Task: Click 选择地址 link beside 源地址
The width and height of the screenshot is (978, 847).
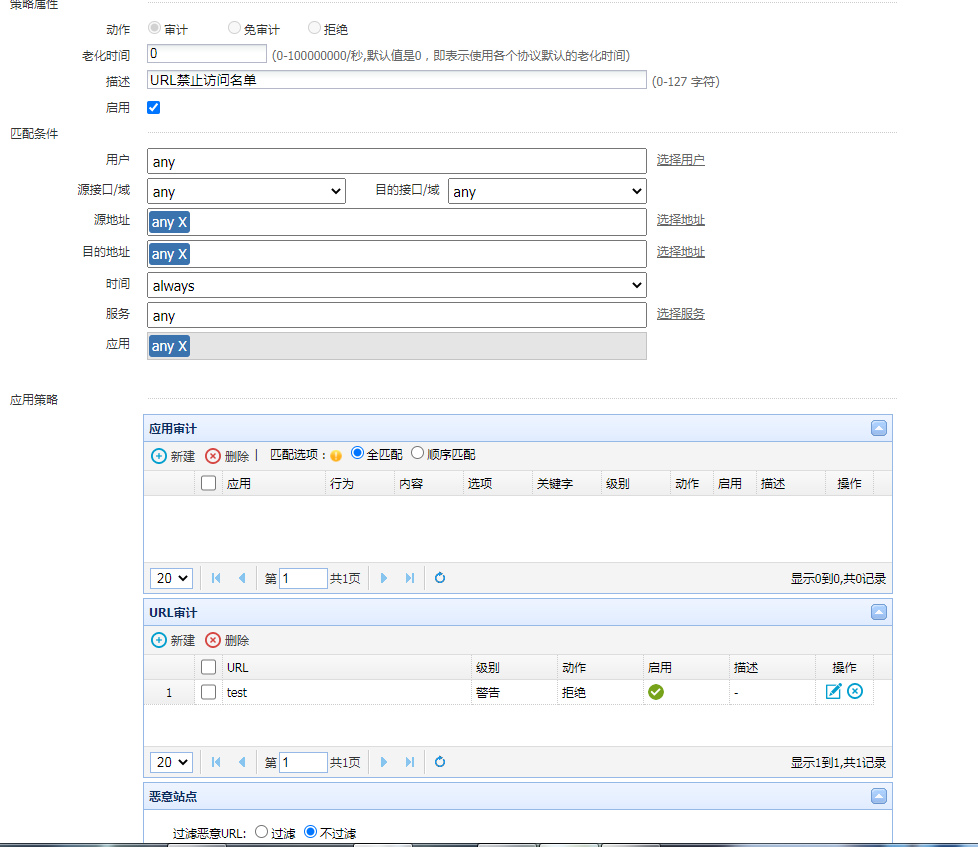Action: (680, 220)
